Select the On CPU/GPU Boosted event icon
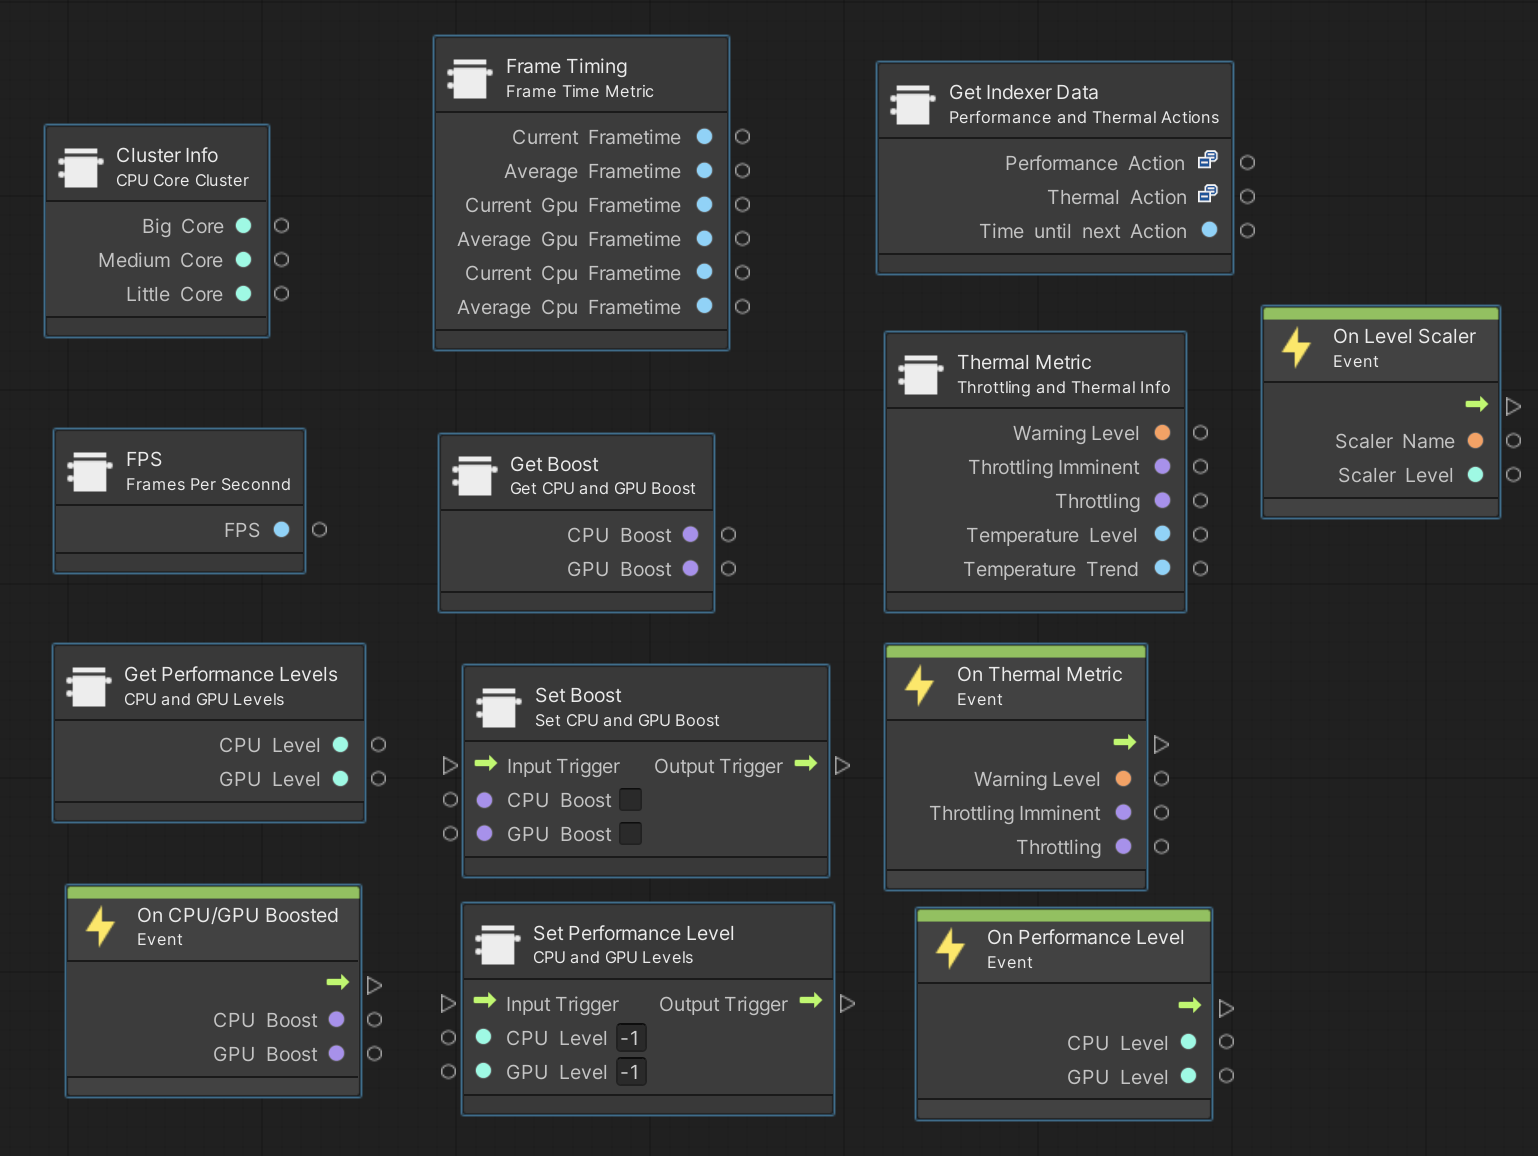1538x1156 pixels. coord(98,926)
